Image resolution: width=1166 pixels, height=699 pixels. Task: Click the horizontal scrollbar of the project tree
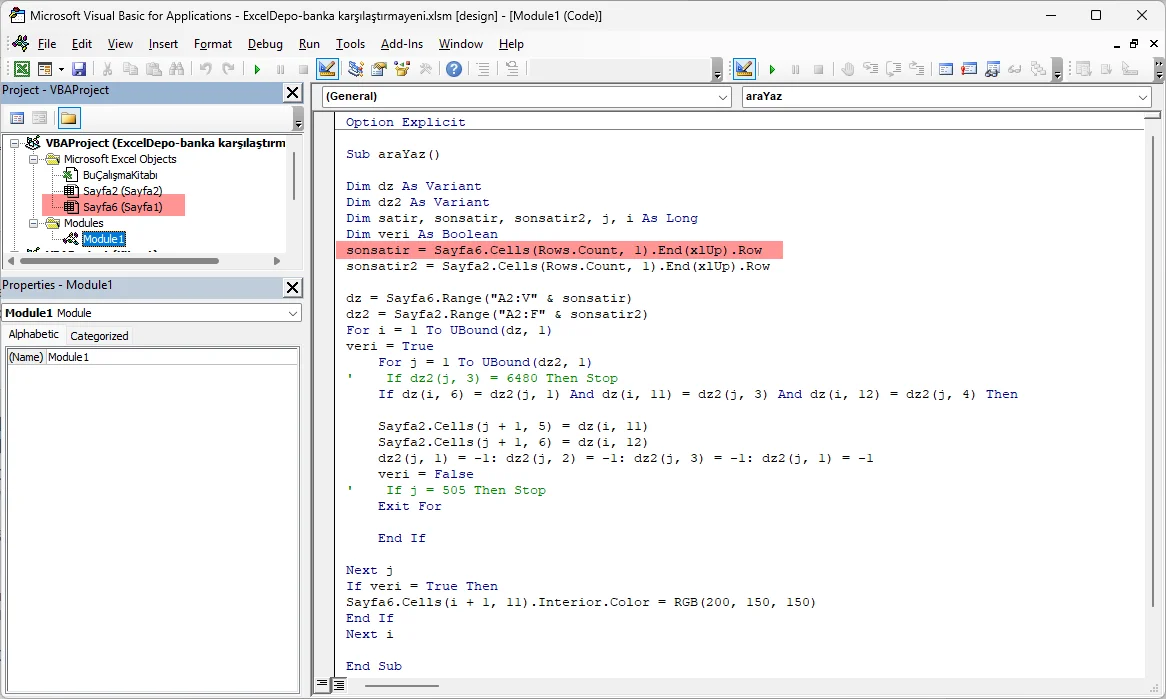tap(119, 261)
